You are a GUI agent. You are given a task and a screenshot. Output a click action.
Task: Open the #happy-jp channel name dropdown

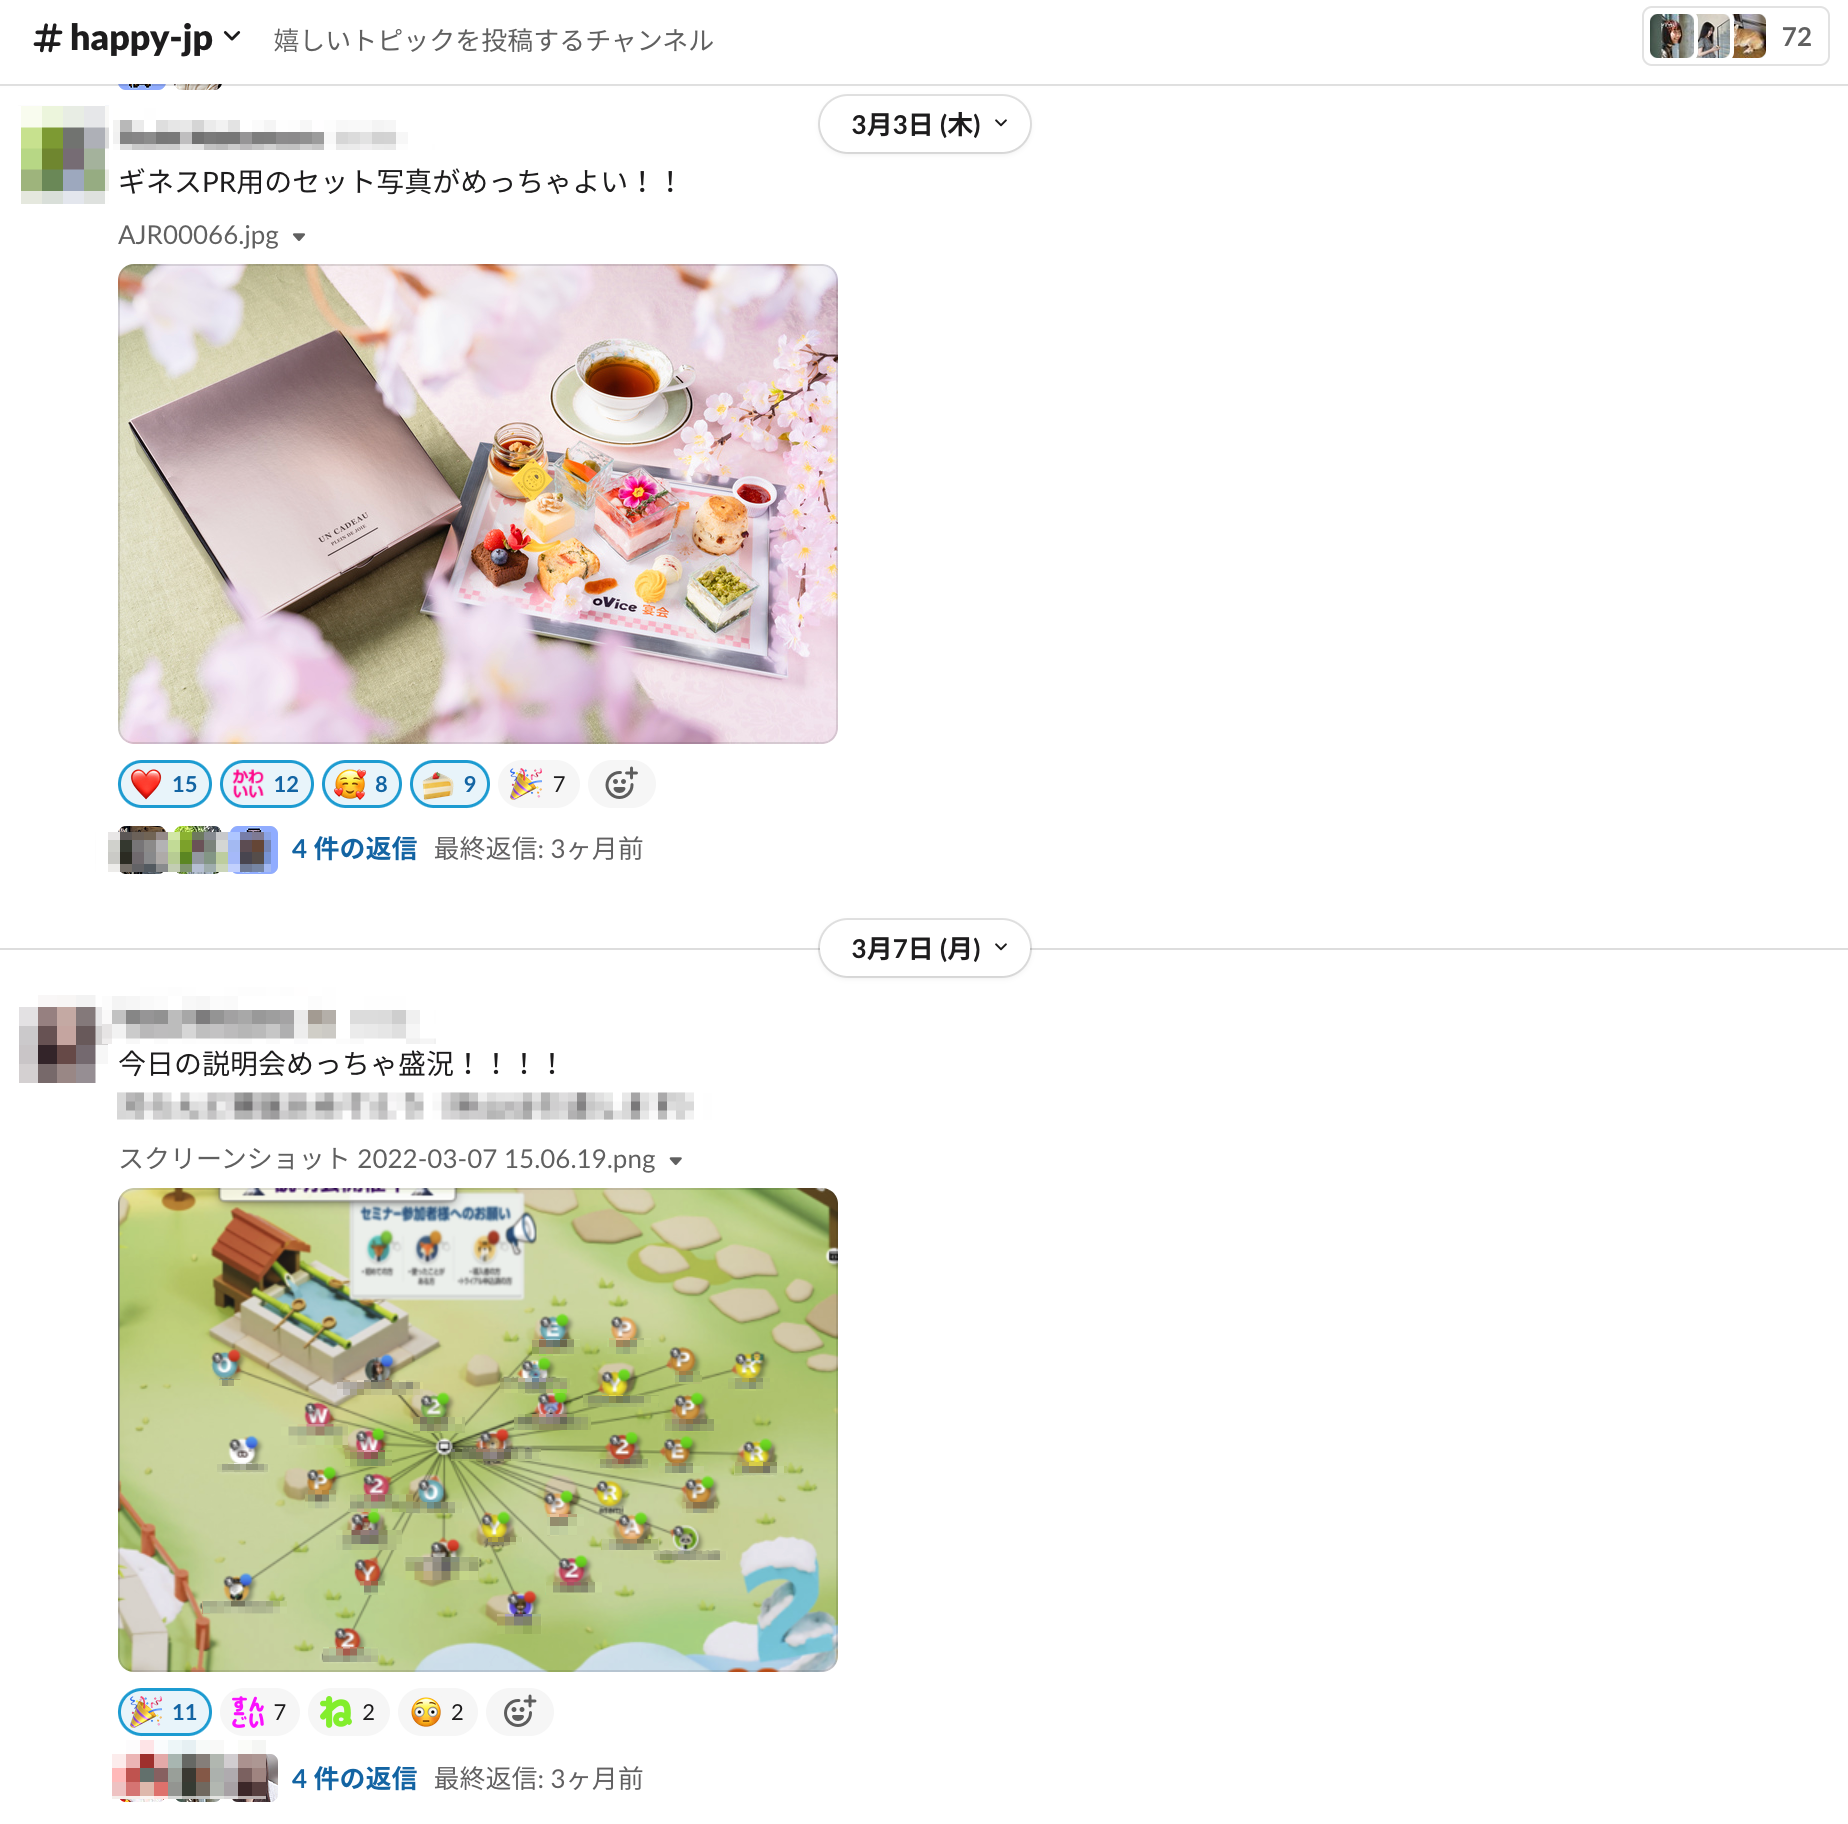tap(138, 39)
